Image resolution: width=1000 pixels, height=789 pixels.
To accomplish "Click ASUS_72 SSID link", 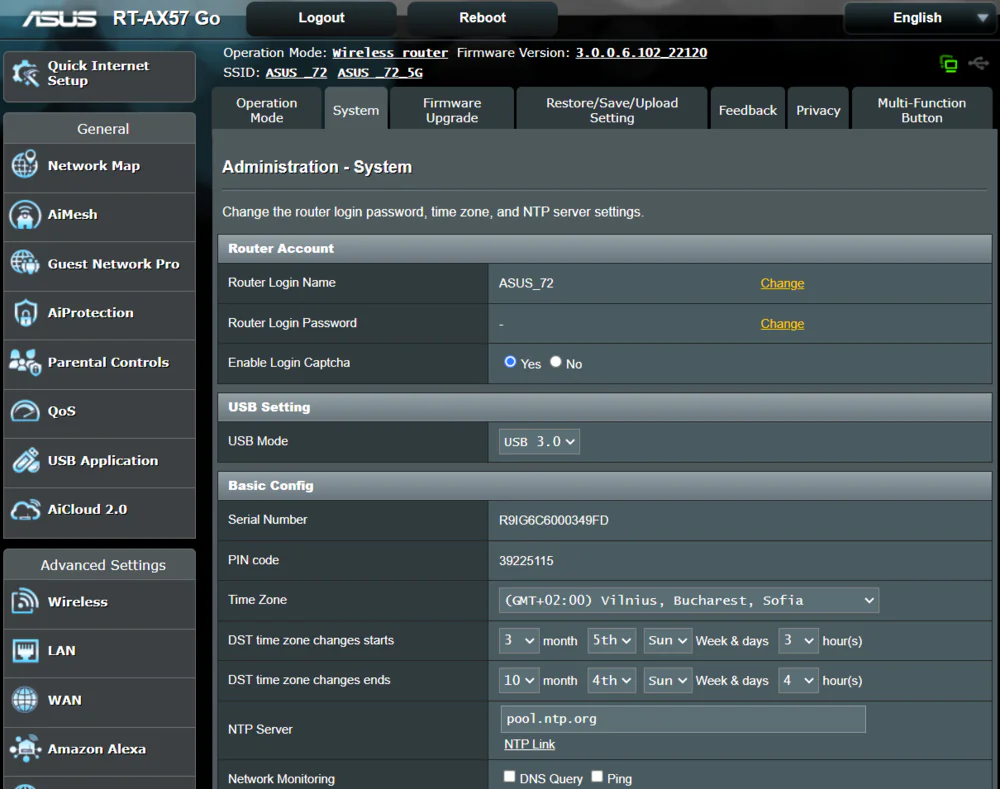I will [296, 73].
